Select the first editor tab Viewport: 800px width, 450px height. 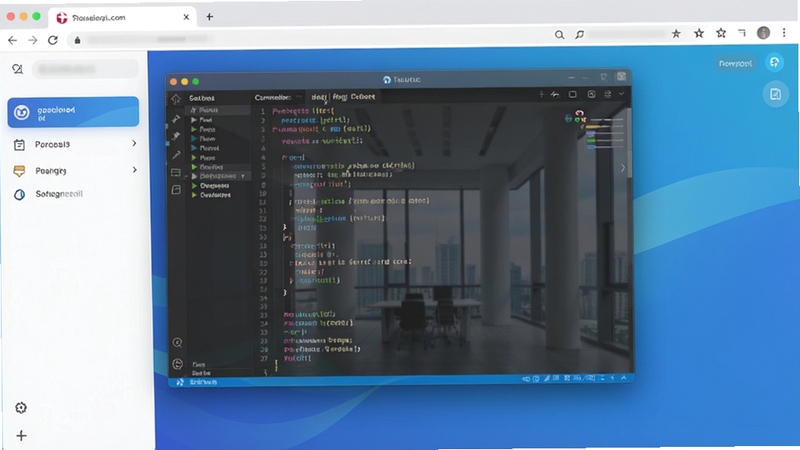pos(279,97)
